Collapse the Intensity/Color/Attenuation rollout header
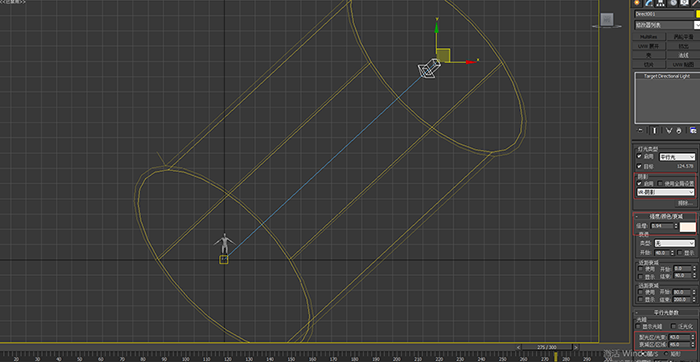 coord(666,216)
